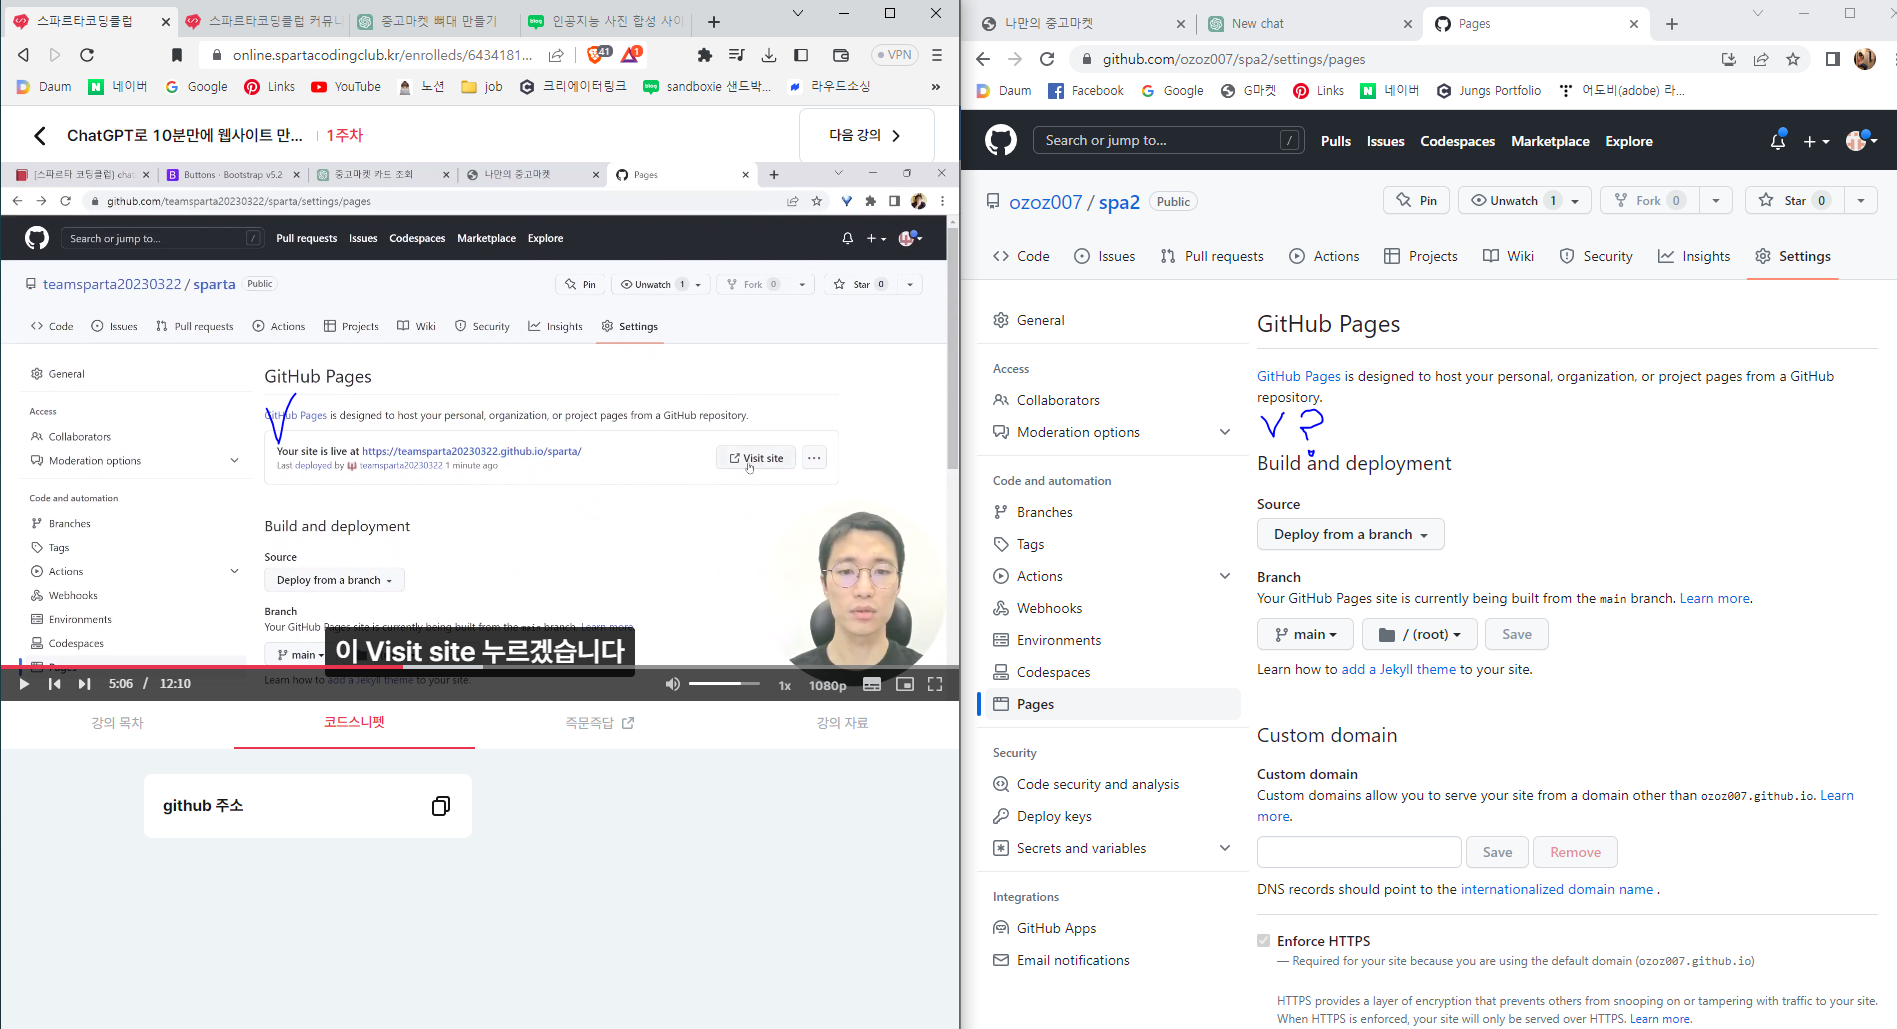
Task: Go to the Actions tab of spa2
Action: point(1325,256)
